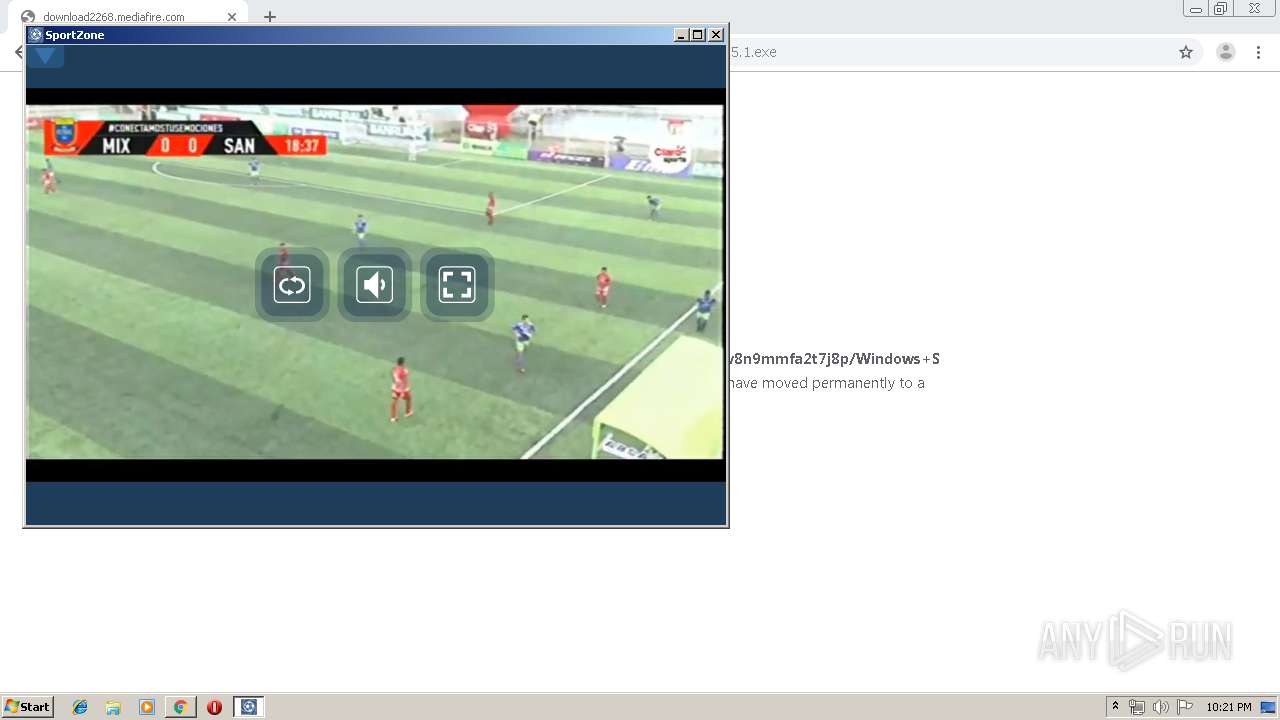Minimize the SportZone window
The width and height of the screenshot is (1280, 720).
coord(681,35)
